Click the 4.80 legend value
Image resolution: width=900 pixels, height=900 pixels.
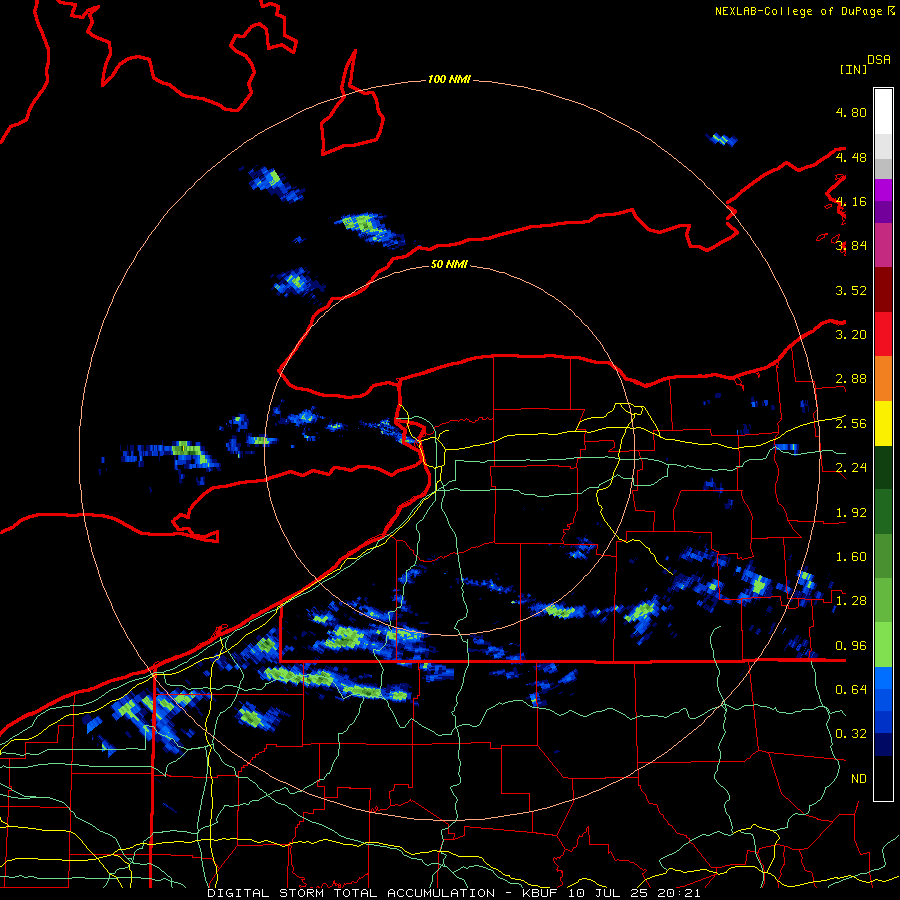(851, 112)
